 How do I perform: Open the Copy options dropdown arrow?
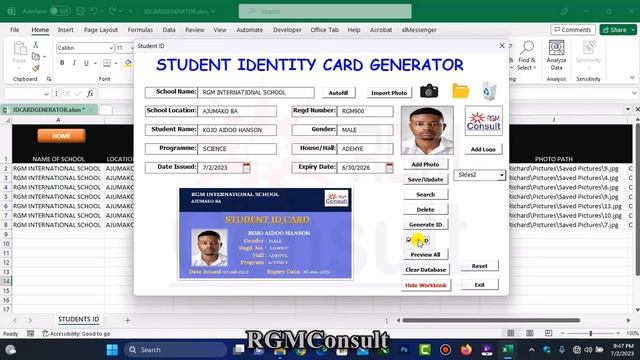44,57
